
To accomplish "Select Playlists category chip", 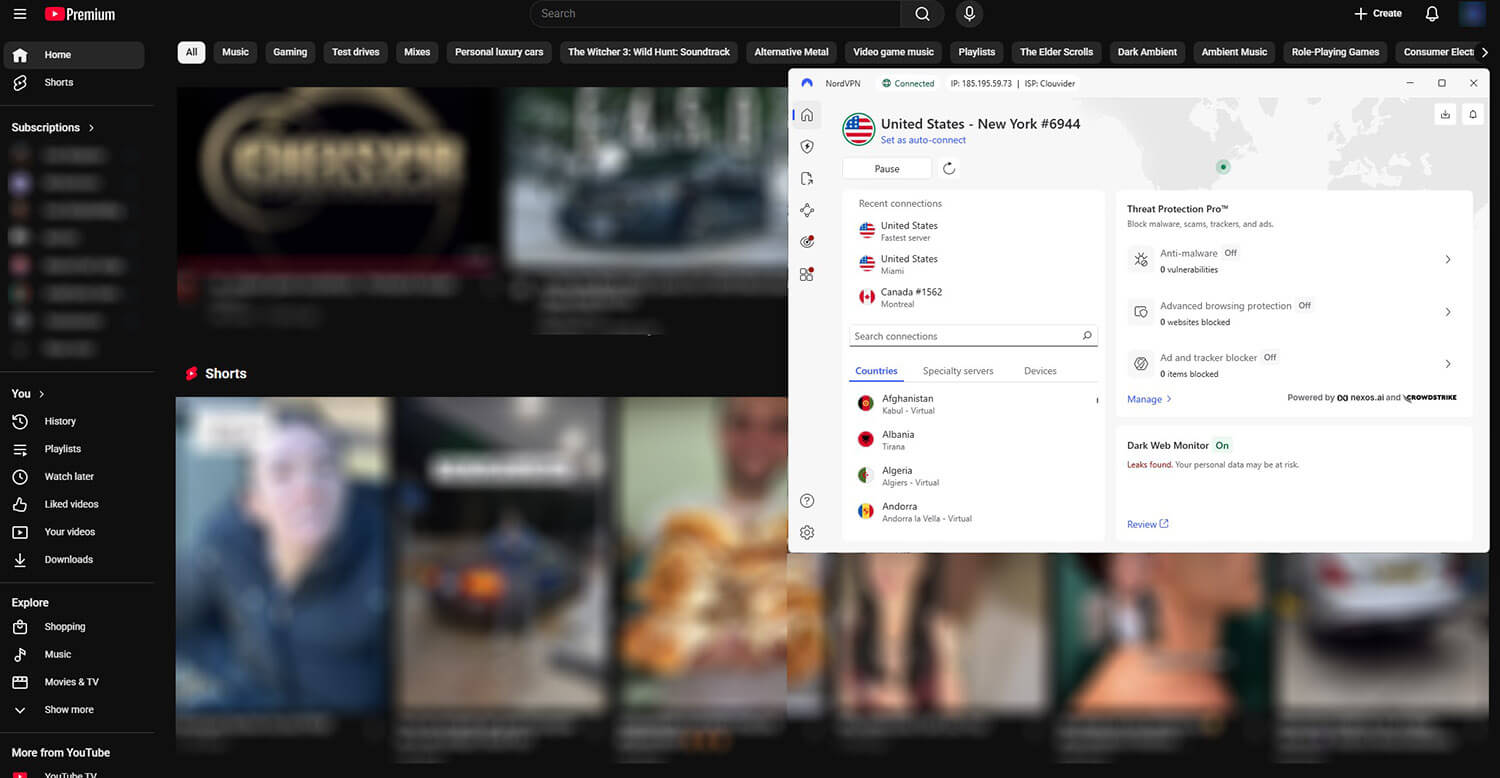I will click(x=976, y=52).
